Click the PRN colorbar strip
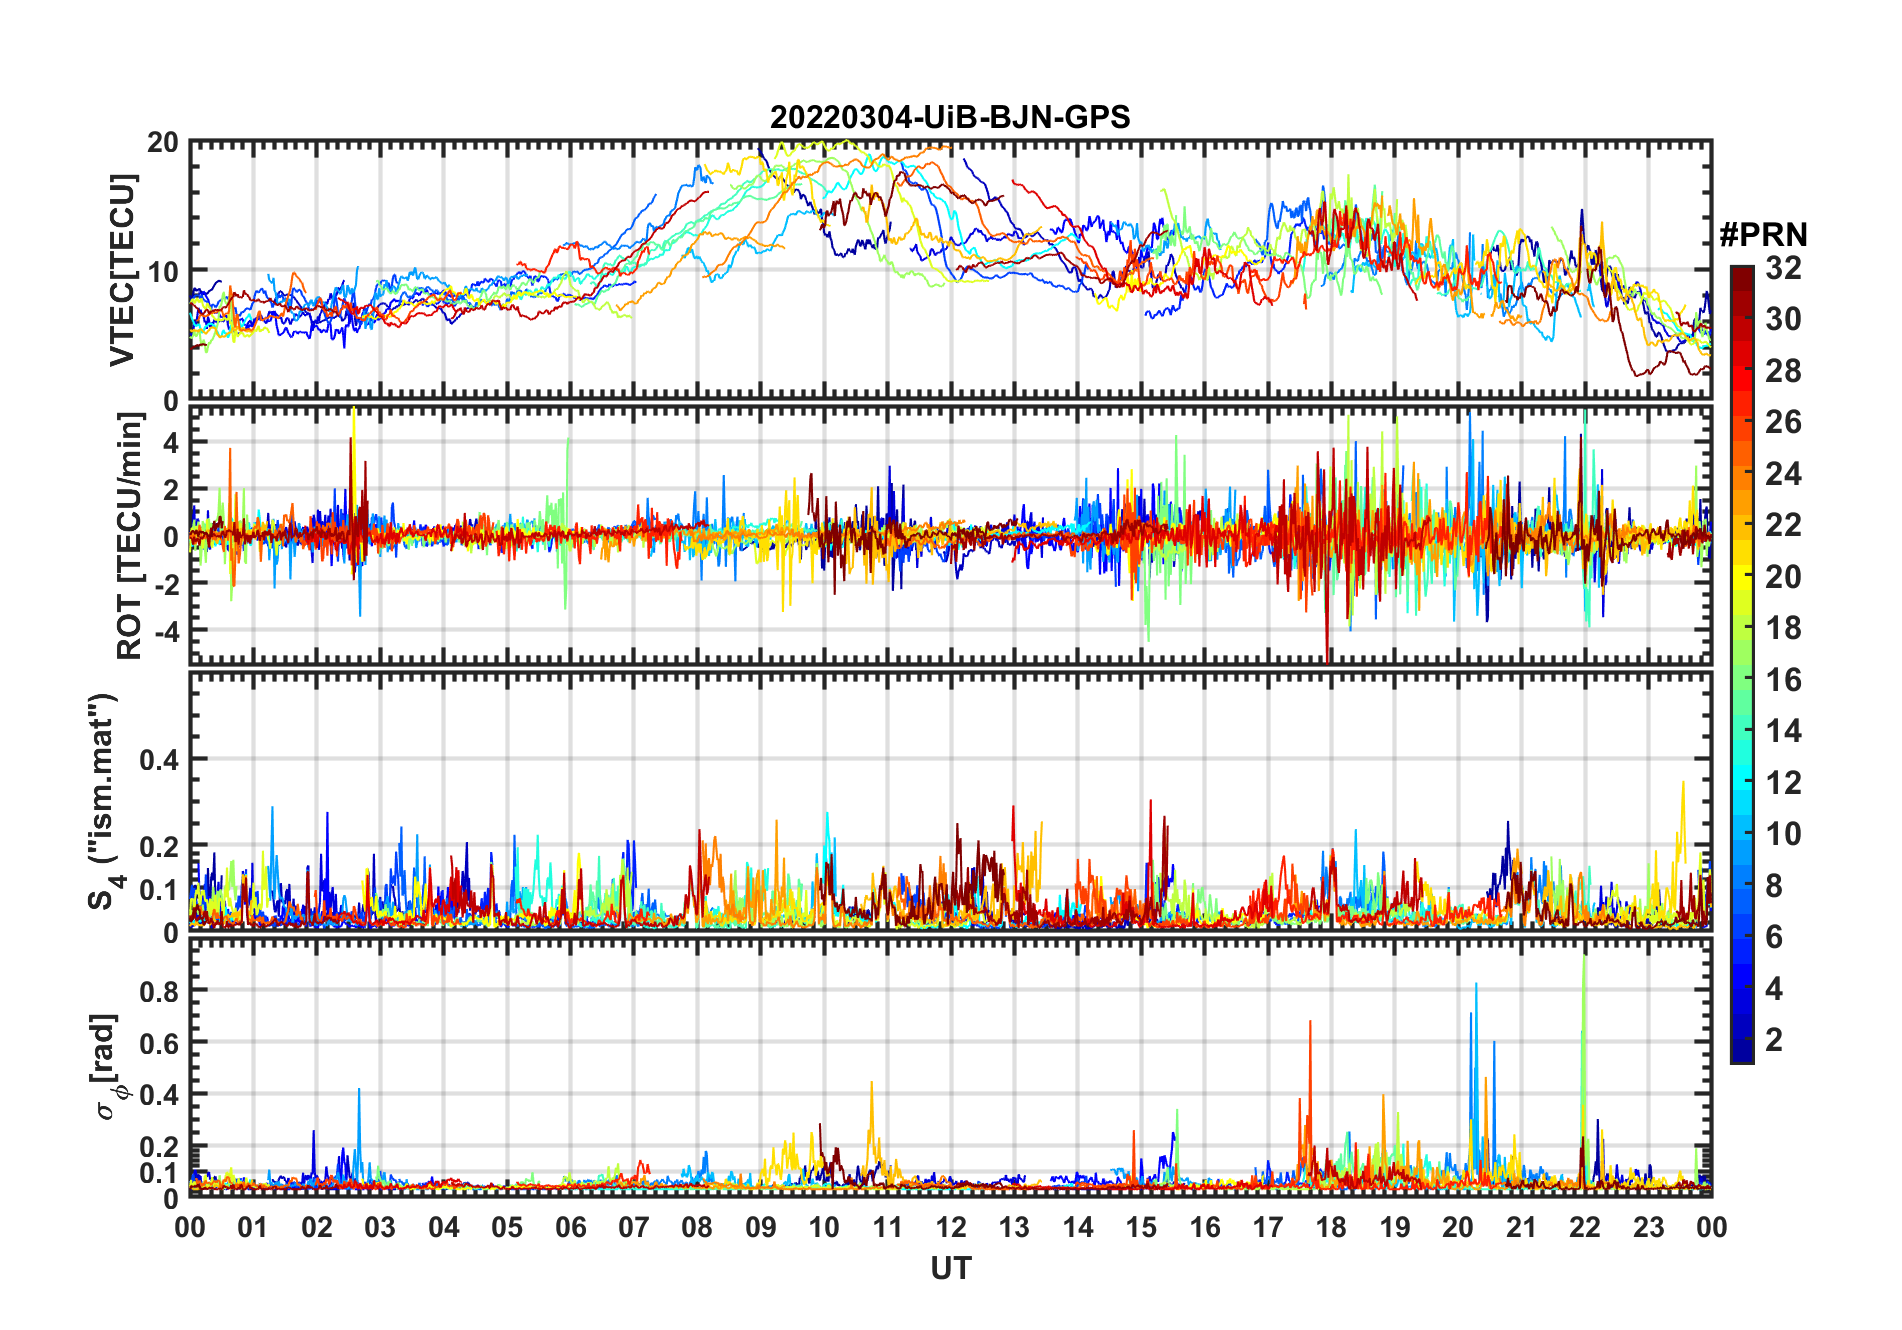 pos(1742,664)
